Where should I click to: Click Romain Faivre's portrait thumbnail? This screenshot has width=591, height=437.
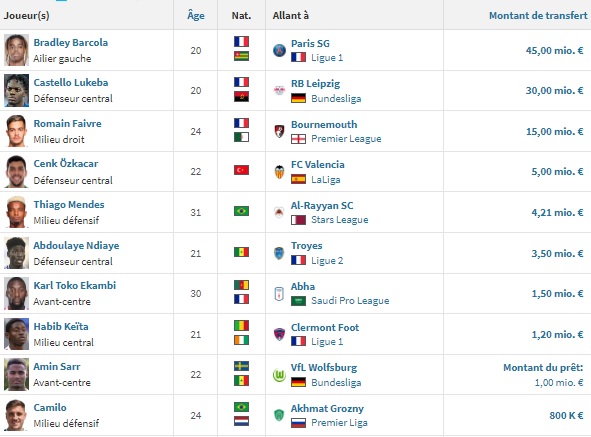click(16, 131)
